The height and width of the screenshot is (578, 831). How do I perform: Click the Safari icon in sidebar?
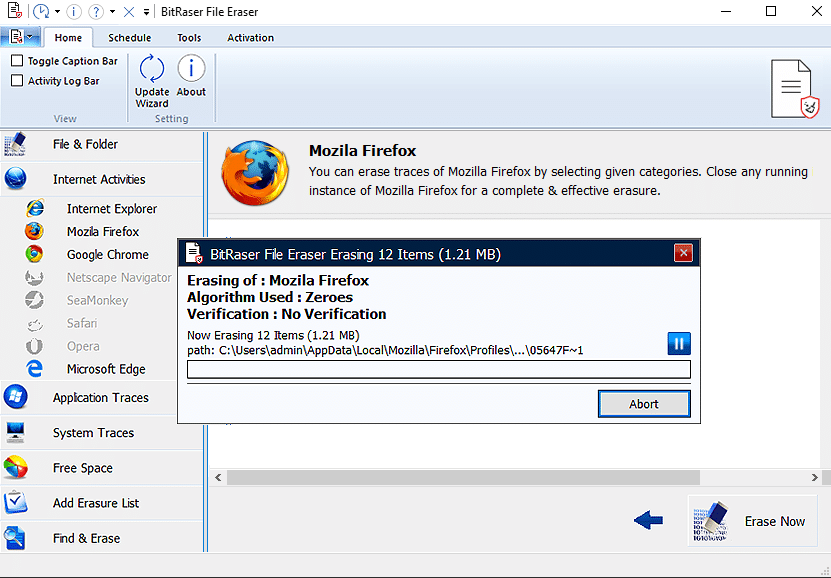tap(34, 324)
